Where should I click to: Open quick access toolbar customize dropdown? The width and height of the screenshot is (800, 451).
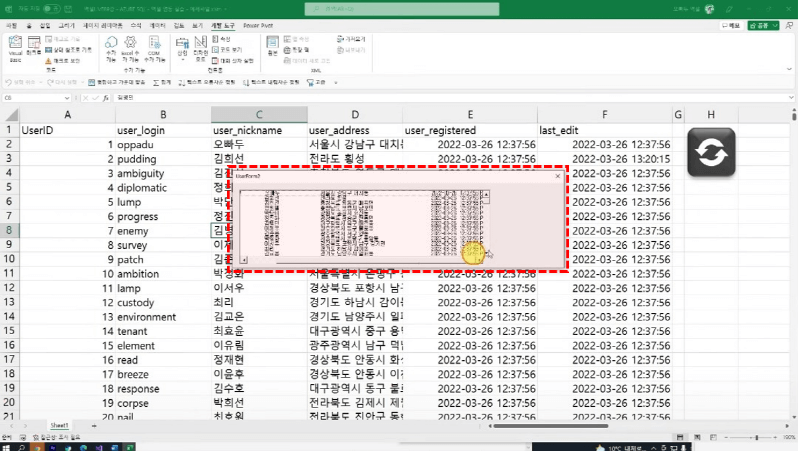click(x=336, y=82)
